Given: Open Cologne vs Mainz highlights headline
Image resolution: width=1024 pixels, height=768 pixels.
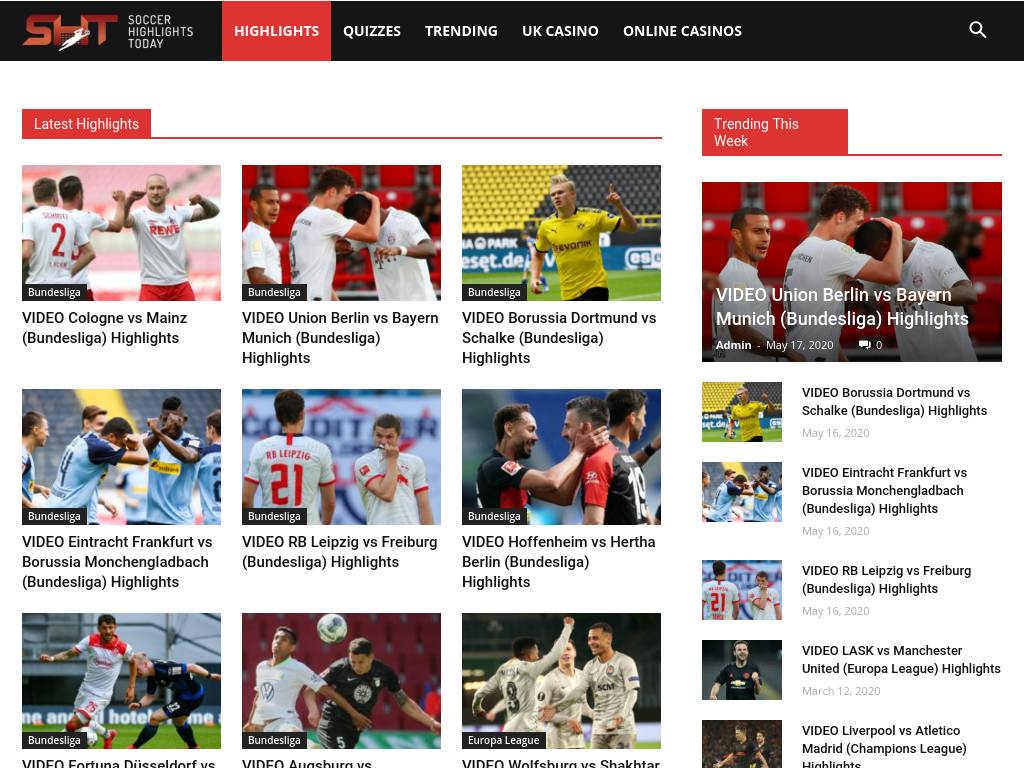Looking at the screenshot, I should (x=104, y=328).
